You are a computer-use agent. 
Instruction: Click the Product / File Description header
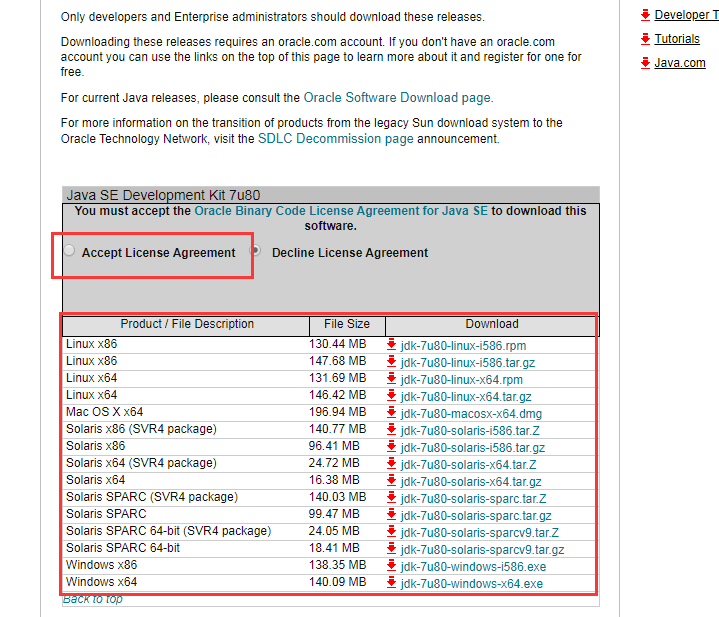pyautogui.click(x=187, y=324)
